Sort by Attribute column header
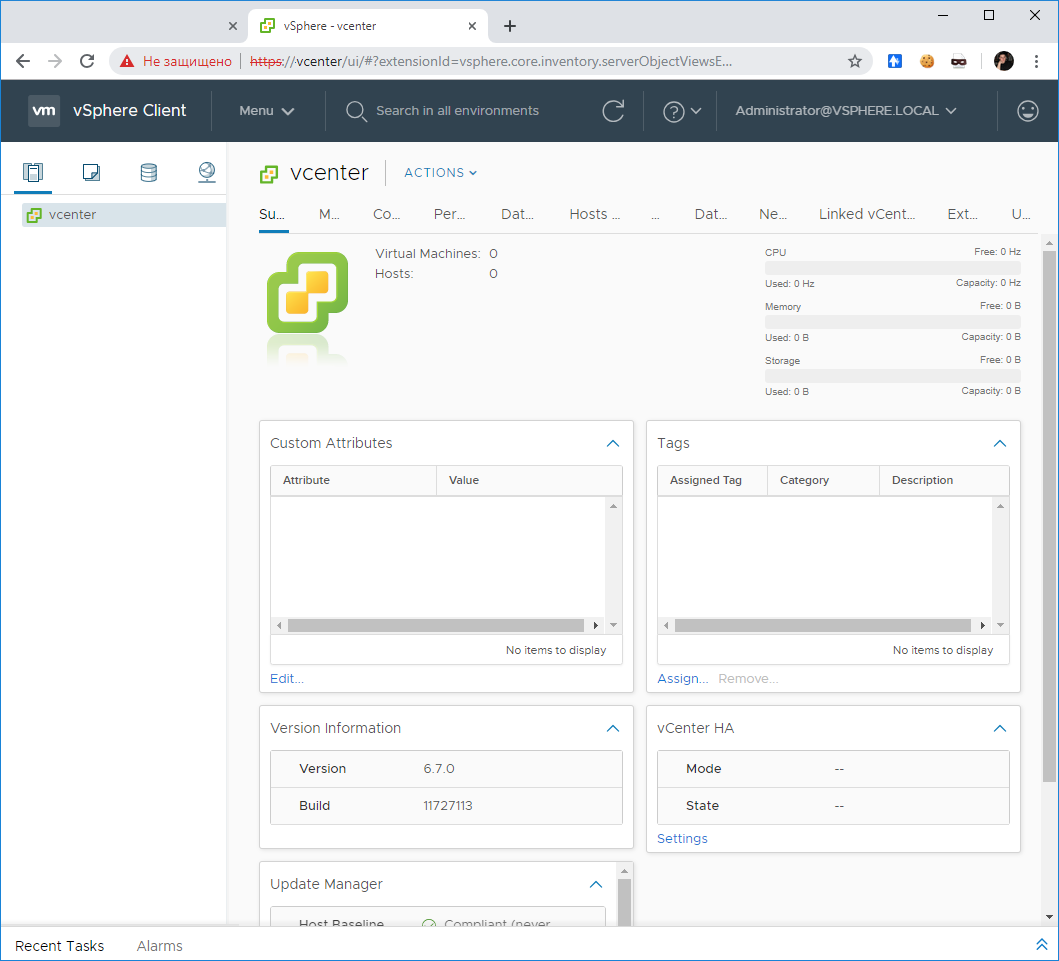1059x961 pixels. pyautogui.click(x=353, y=480)
